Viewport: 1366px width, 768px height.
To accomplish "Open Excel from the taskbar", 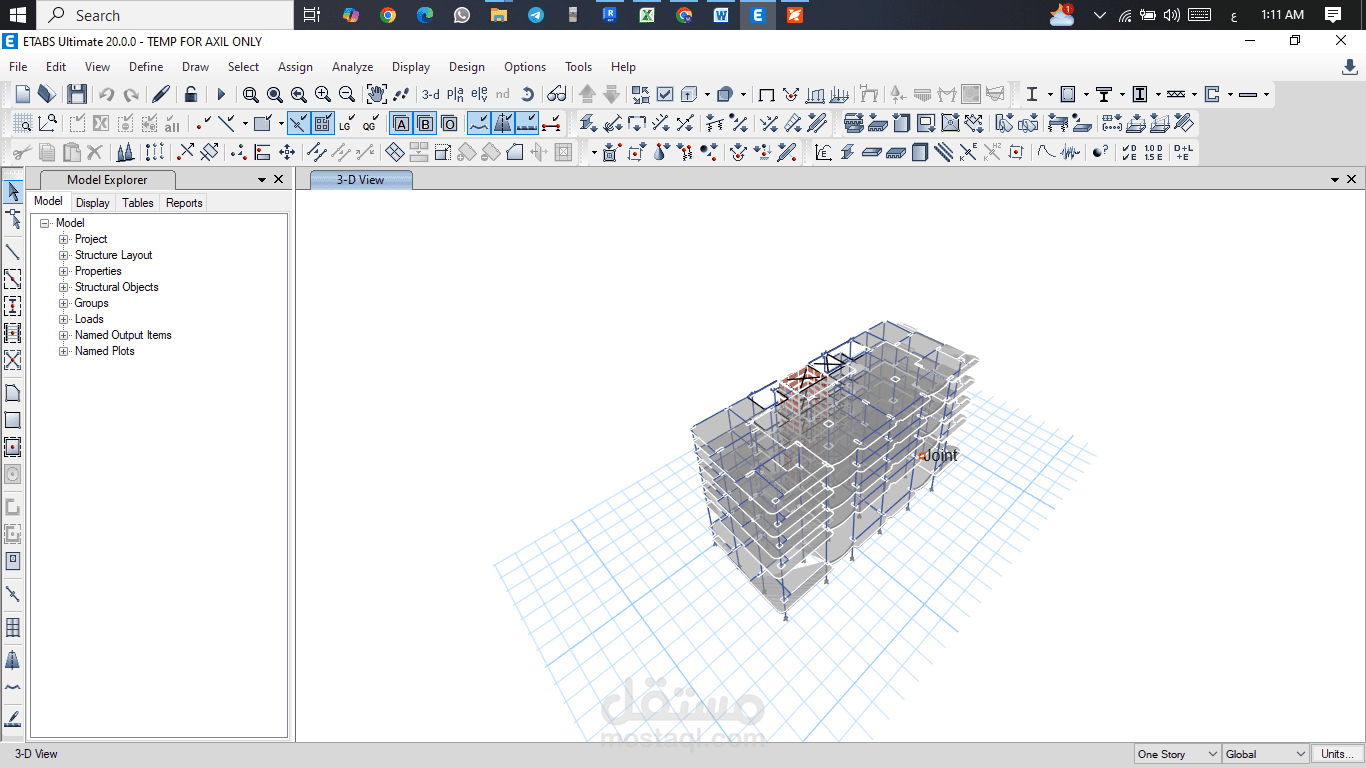I will pyautogui.click(x=647, y=15).
